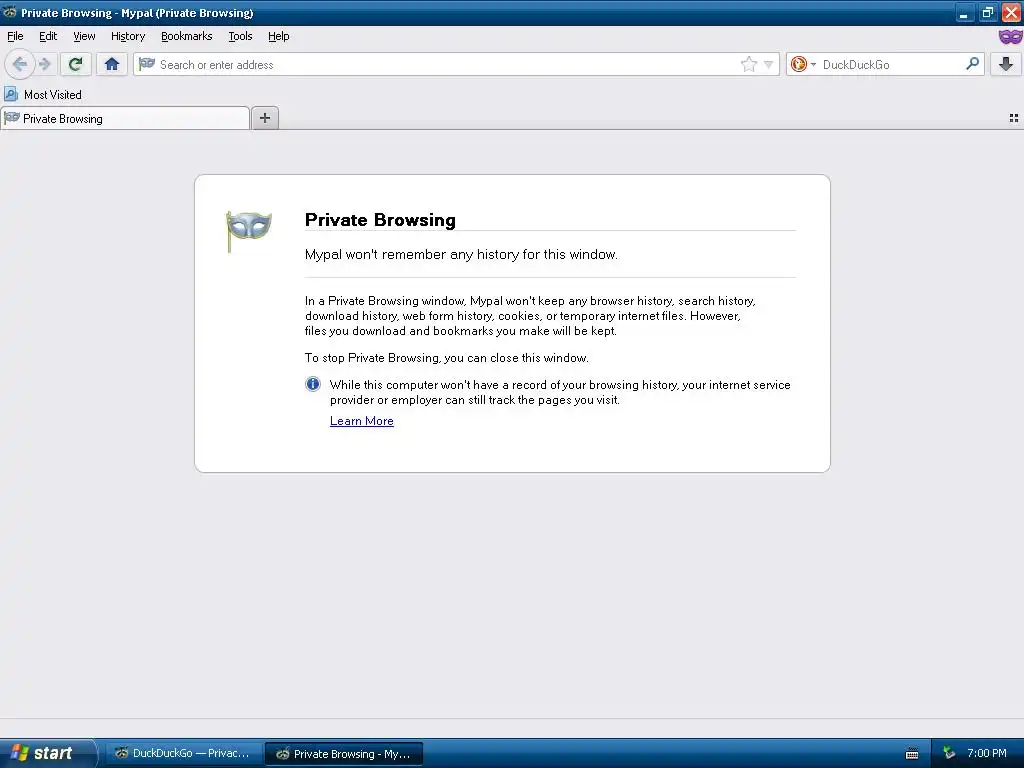
Task: Open the History menu
Action: point(128,36)
